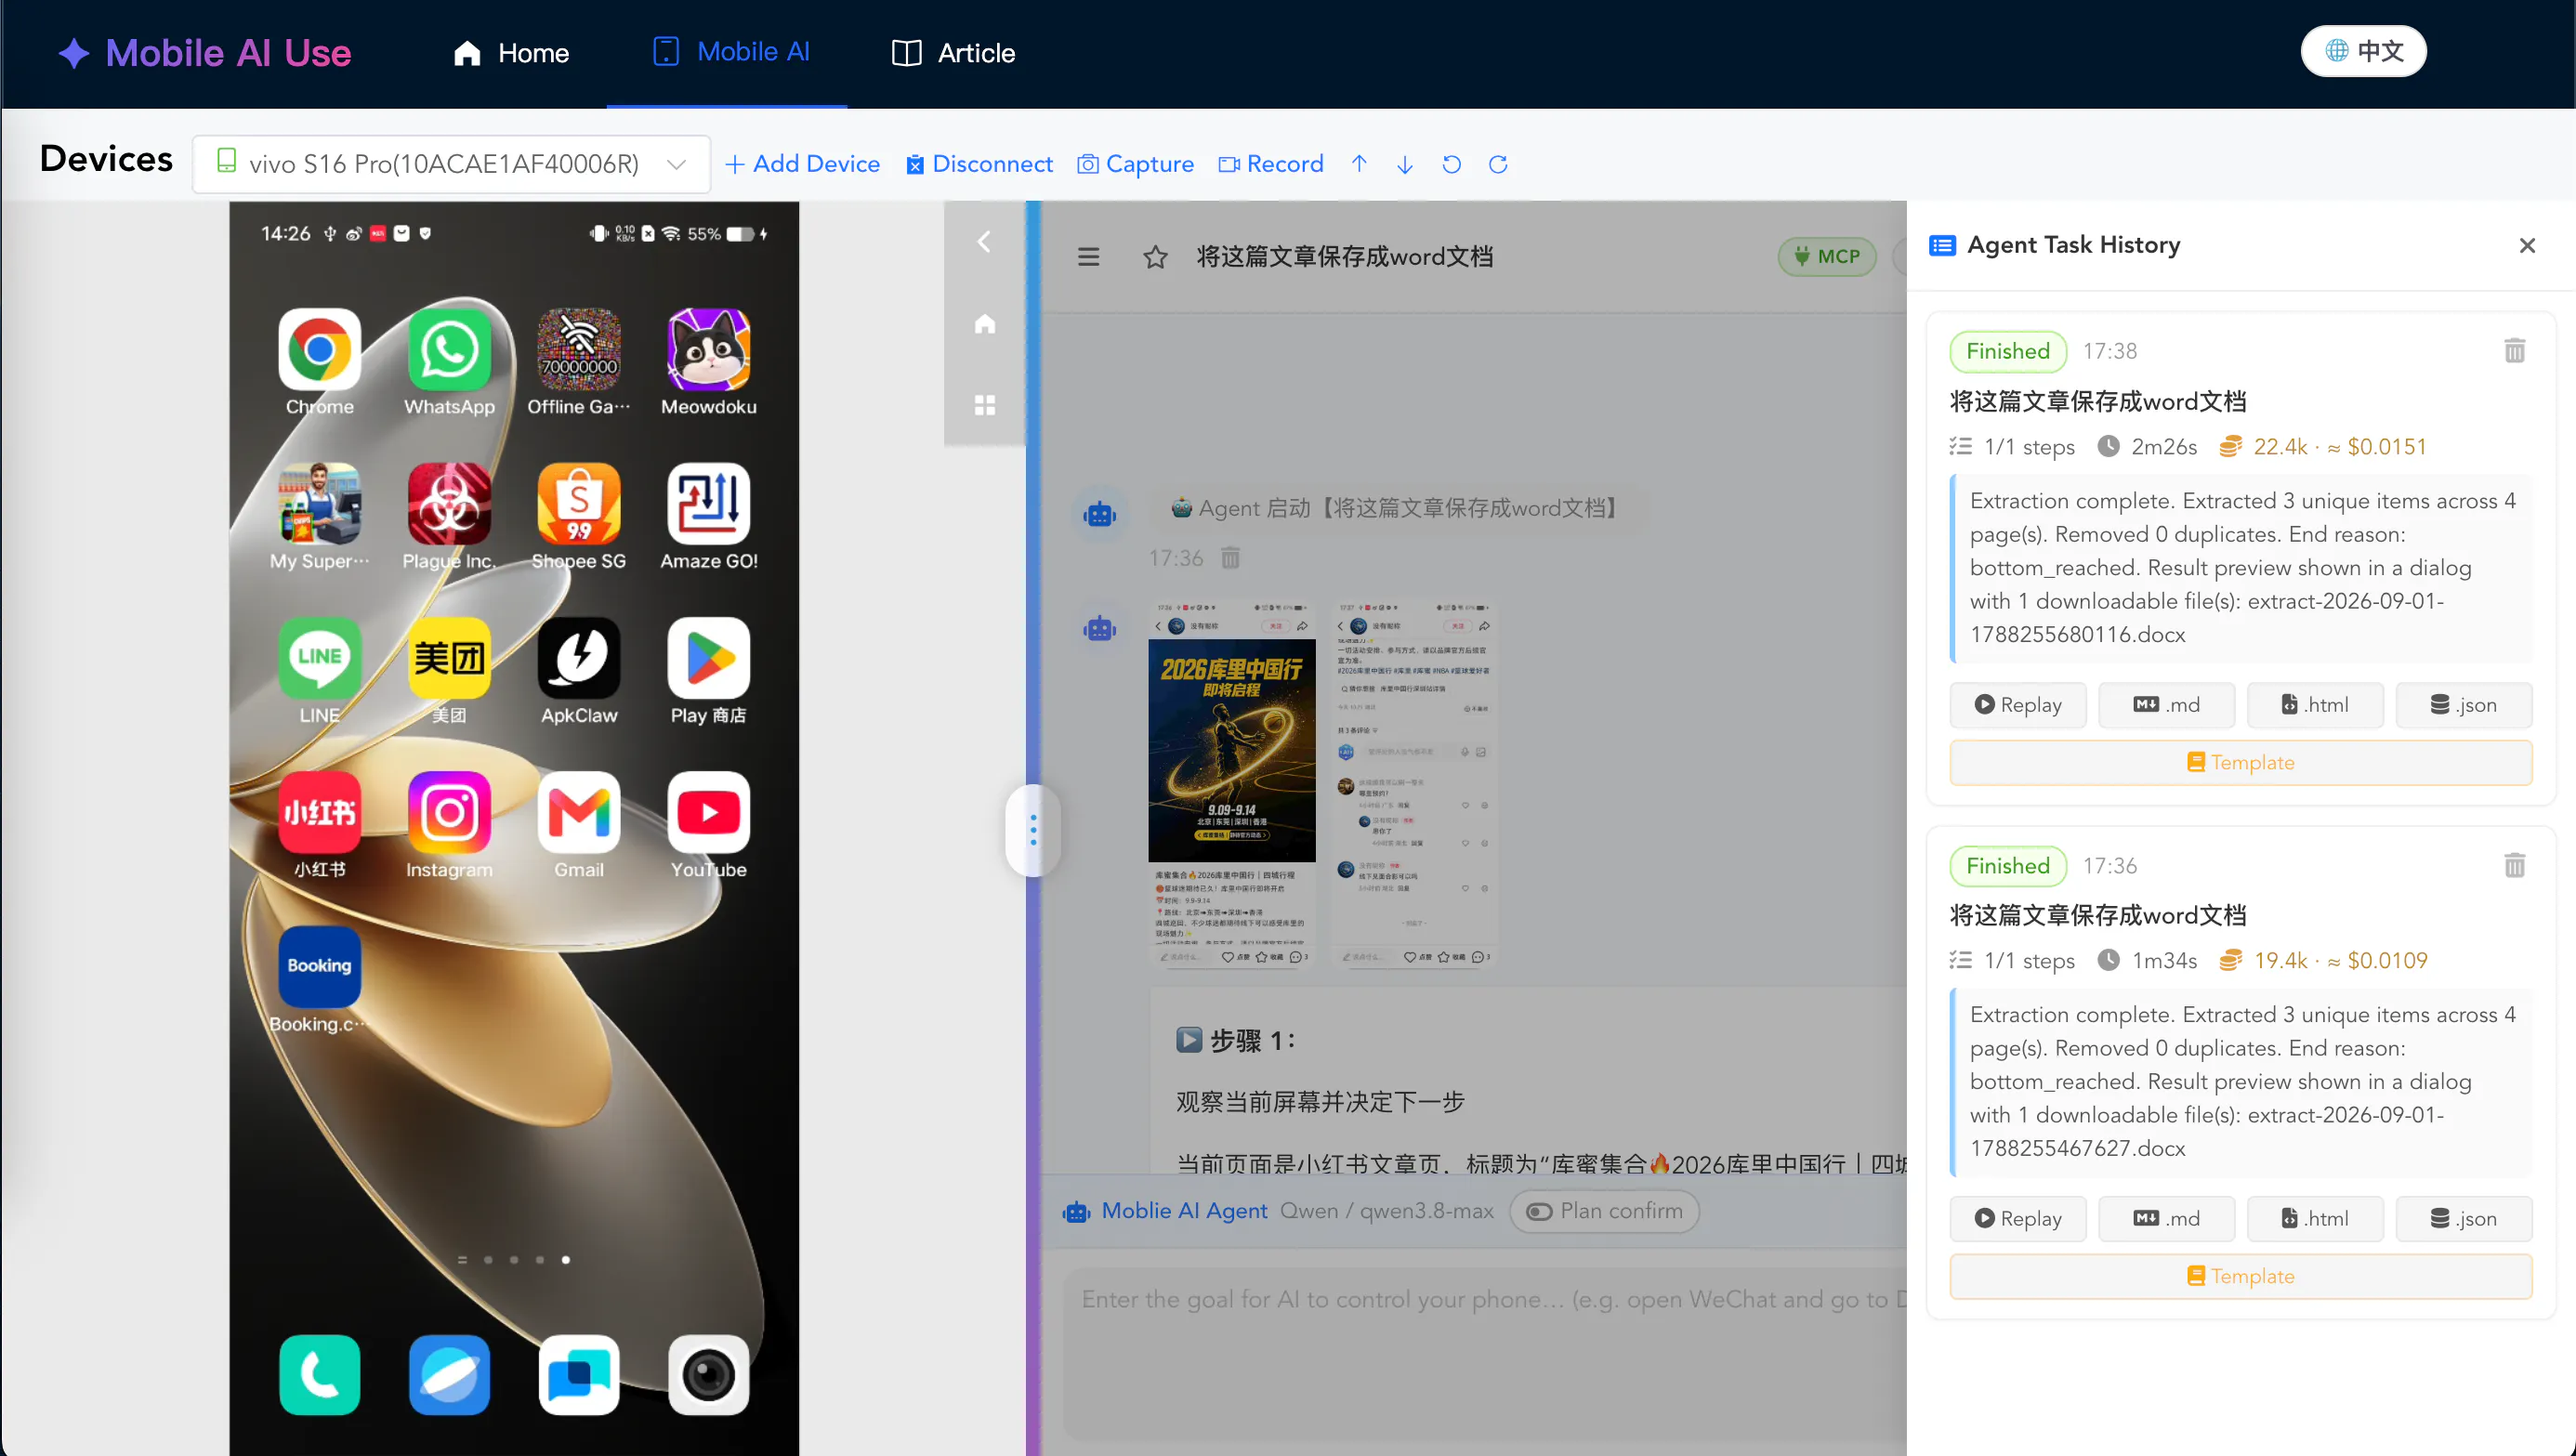Close the Agent Task History panel

(x=2527, y=245)
